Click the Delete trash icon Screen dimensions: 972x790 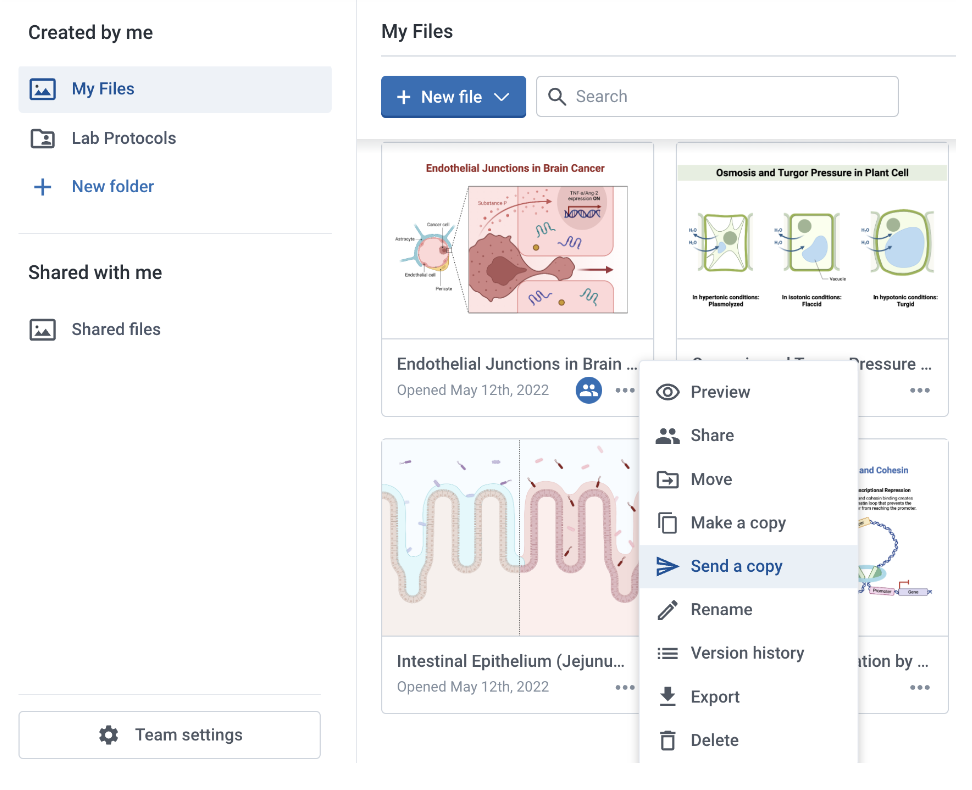click(x=668, y=740)
